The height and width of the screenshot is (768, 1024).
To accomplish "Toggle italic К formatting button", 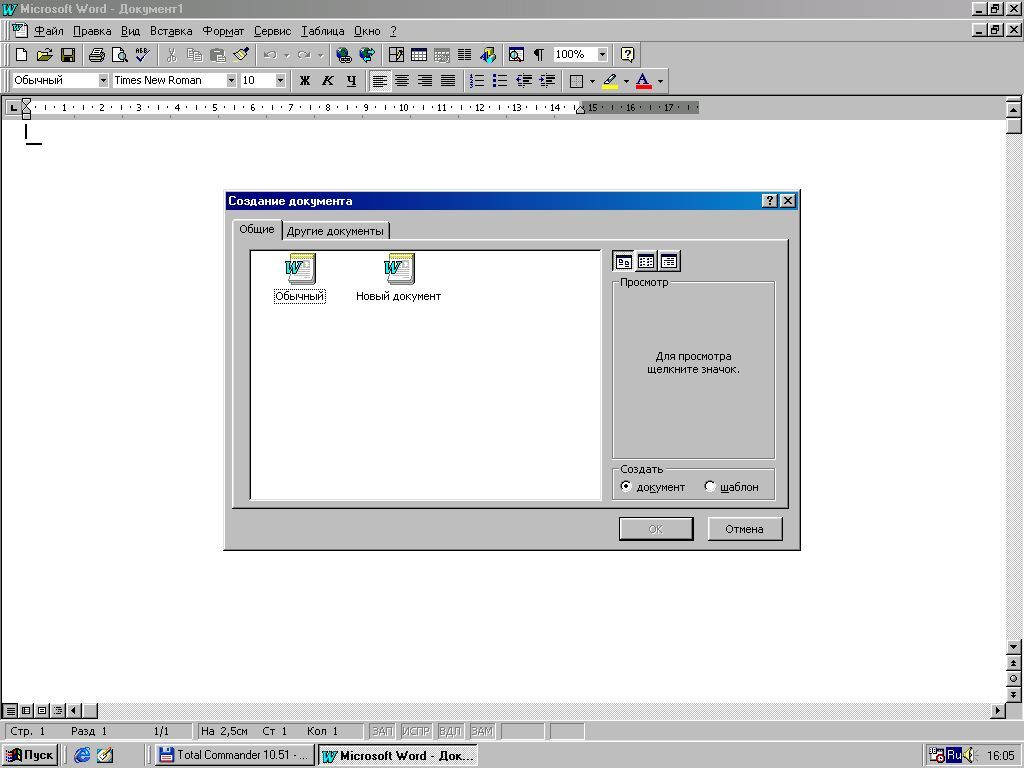I will tap(328, 80).
